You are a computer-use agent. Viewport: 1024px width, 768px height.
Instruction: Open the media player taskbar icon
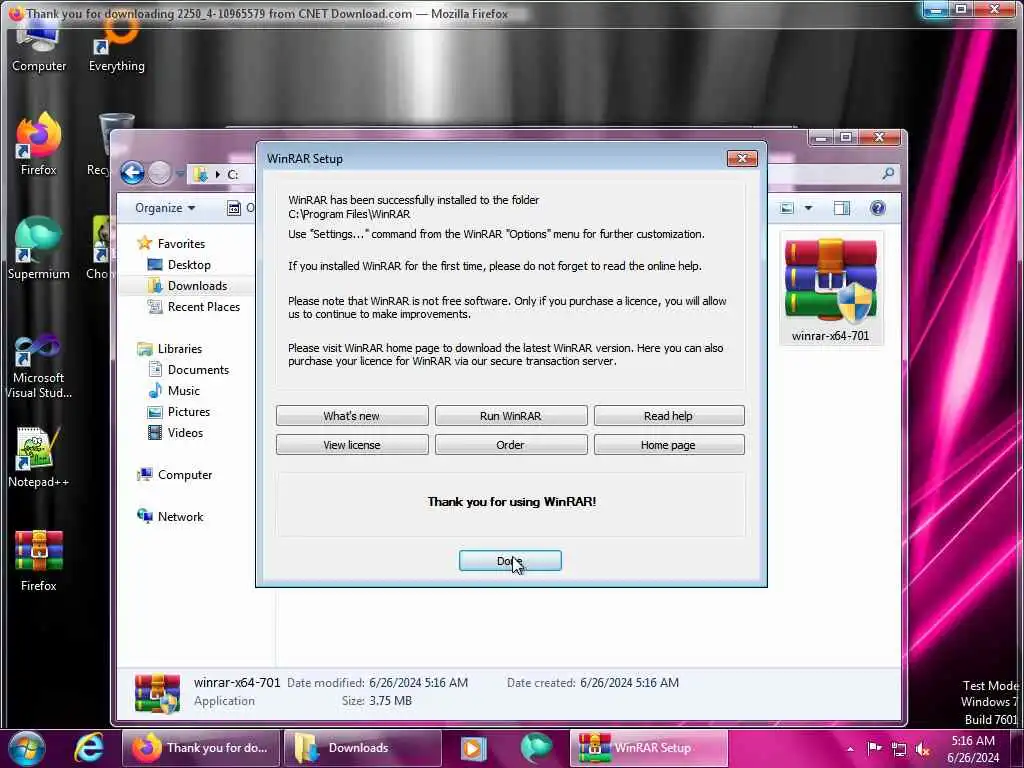[473, 748]
